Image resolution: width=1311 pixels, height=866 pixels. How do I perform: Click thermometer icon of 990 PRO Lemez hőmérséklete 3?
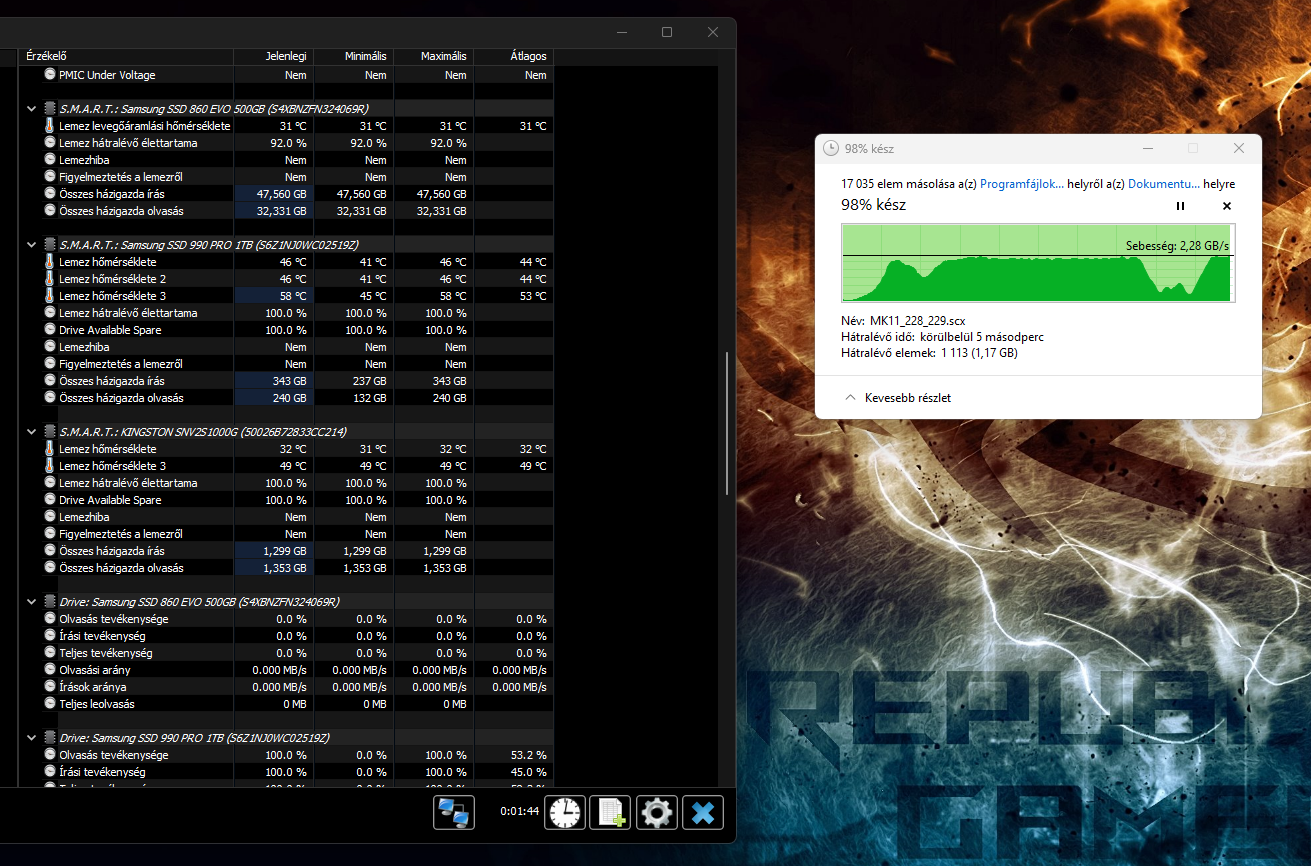[51, 296]
